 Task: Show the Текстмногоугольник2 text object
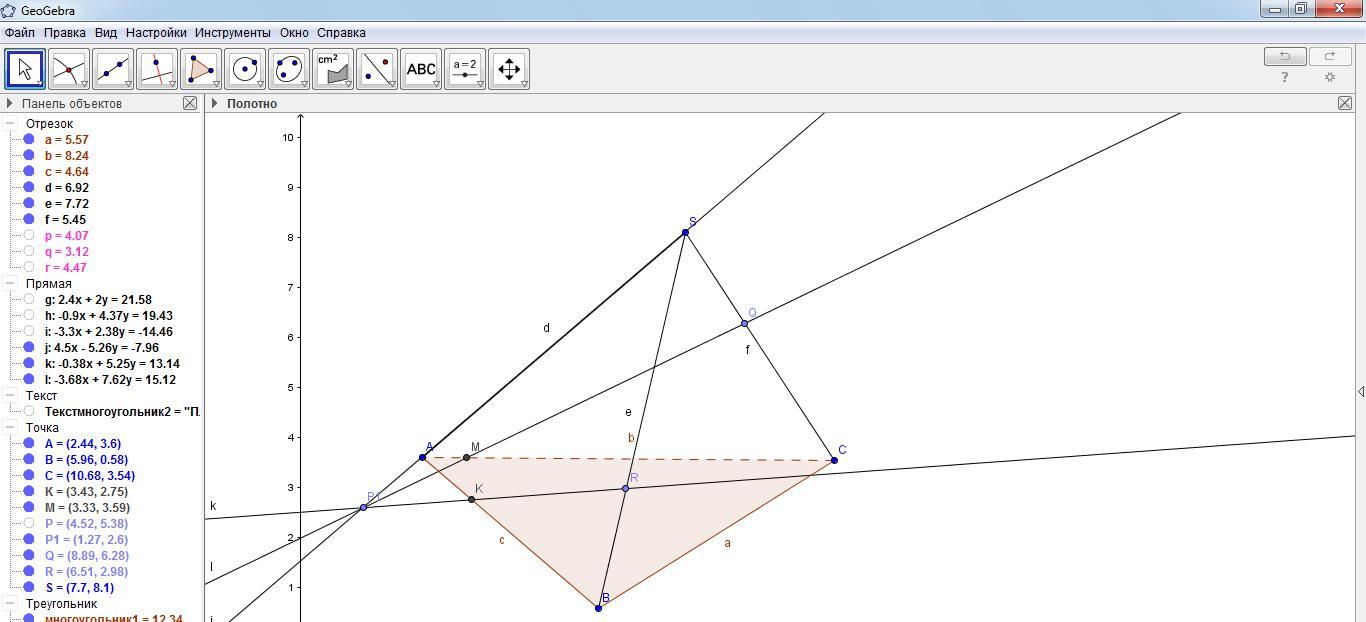[x=29, y=412]
